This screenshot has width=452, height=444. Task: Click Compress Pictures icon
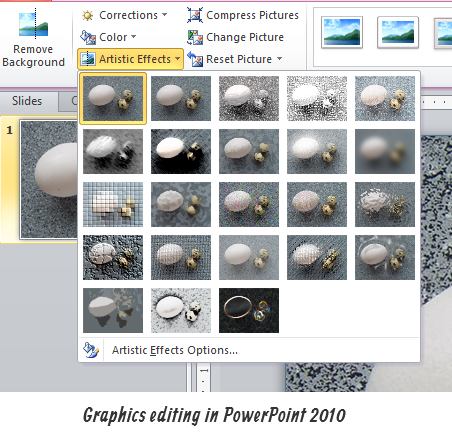pos(195,15)
